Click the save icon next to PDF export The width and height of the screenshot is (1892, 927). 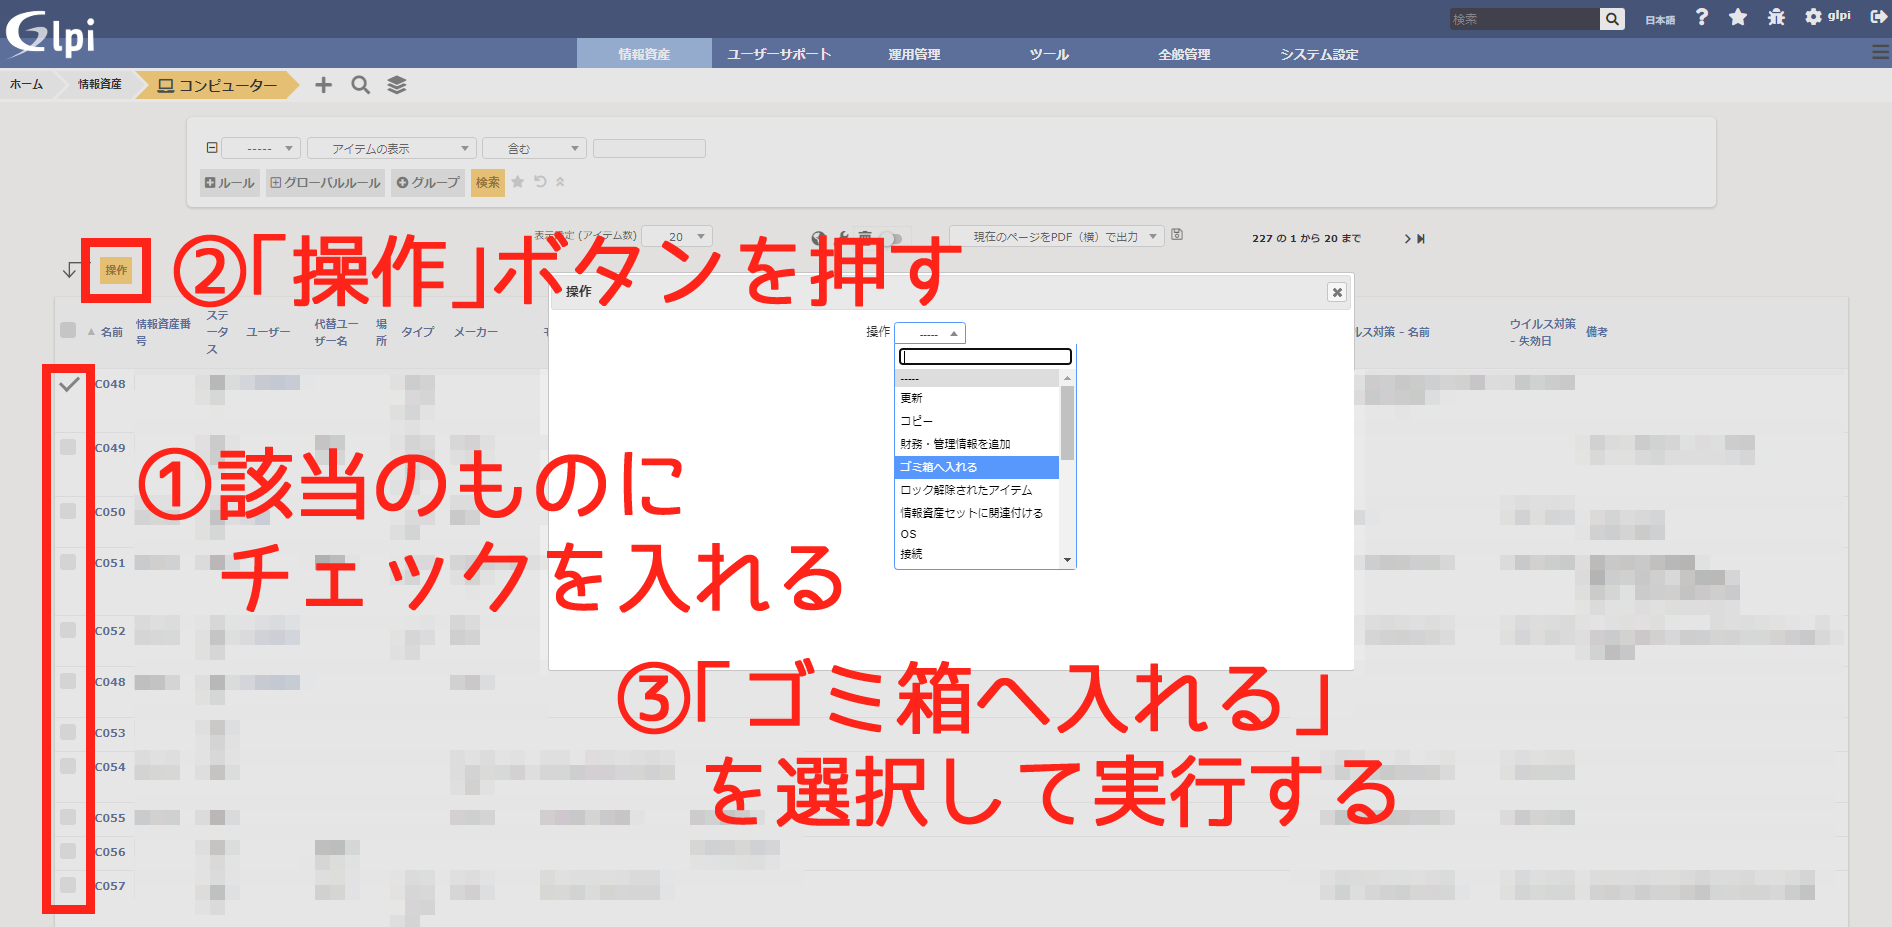click(1177, 235)
